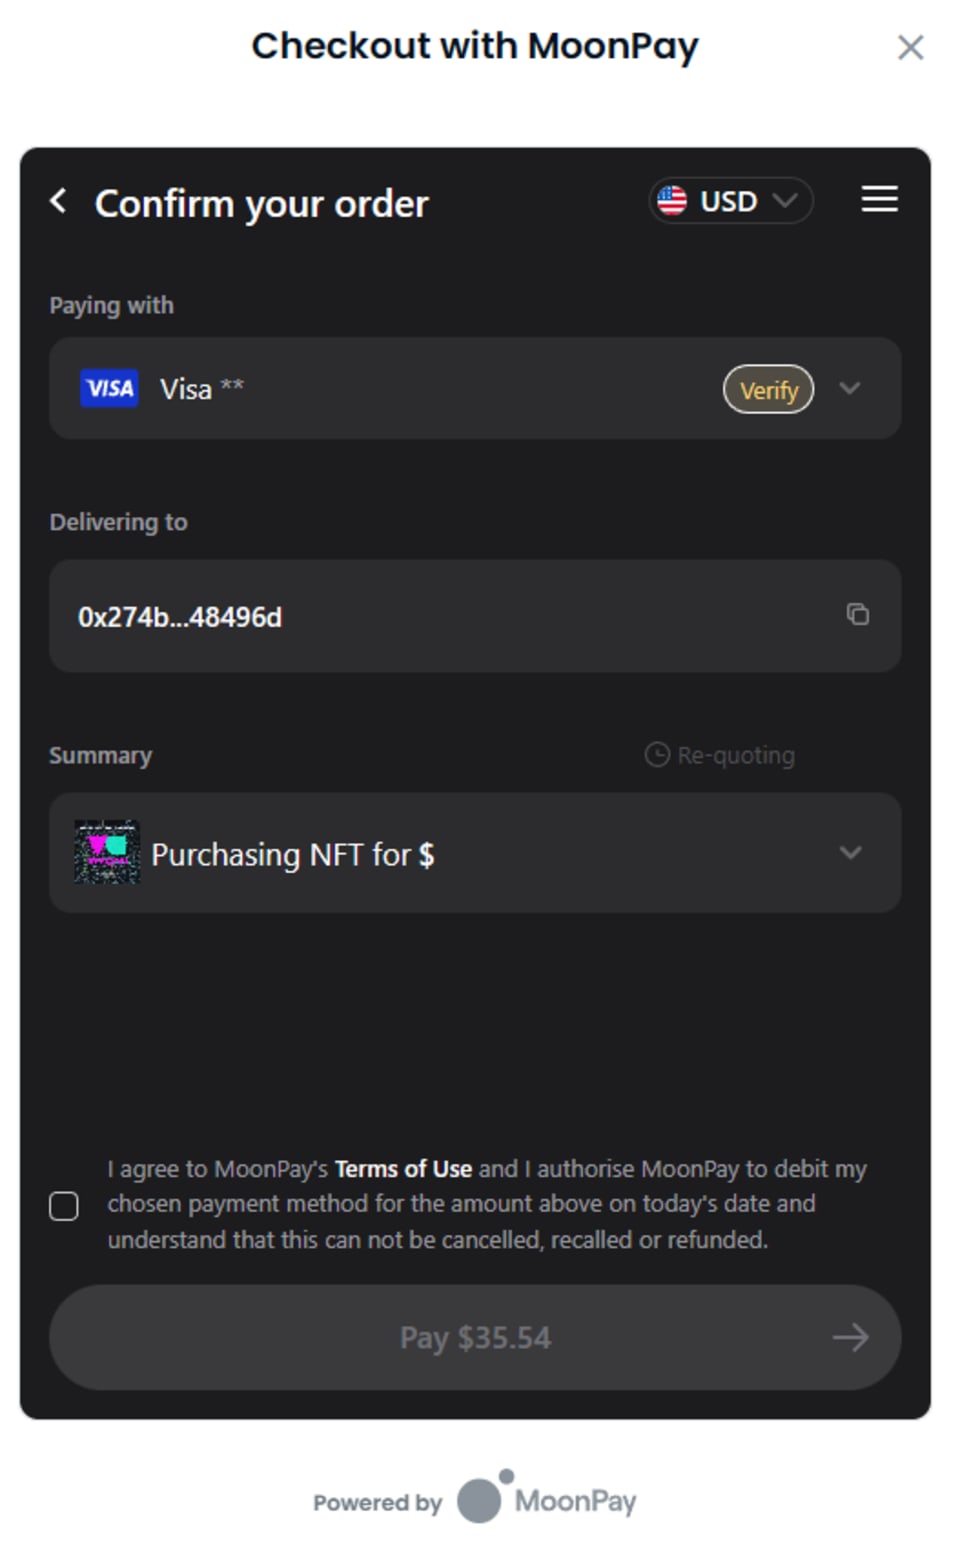The height and width of the screenshot is (1567, 960).
Task: Open the USD currency dropdown
Action: tap(731, 201)
